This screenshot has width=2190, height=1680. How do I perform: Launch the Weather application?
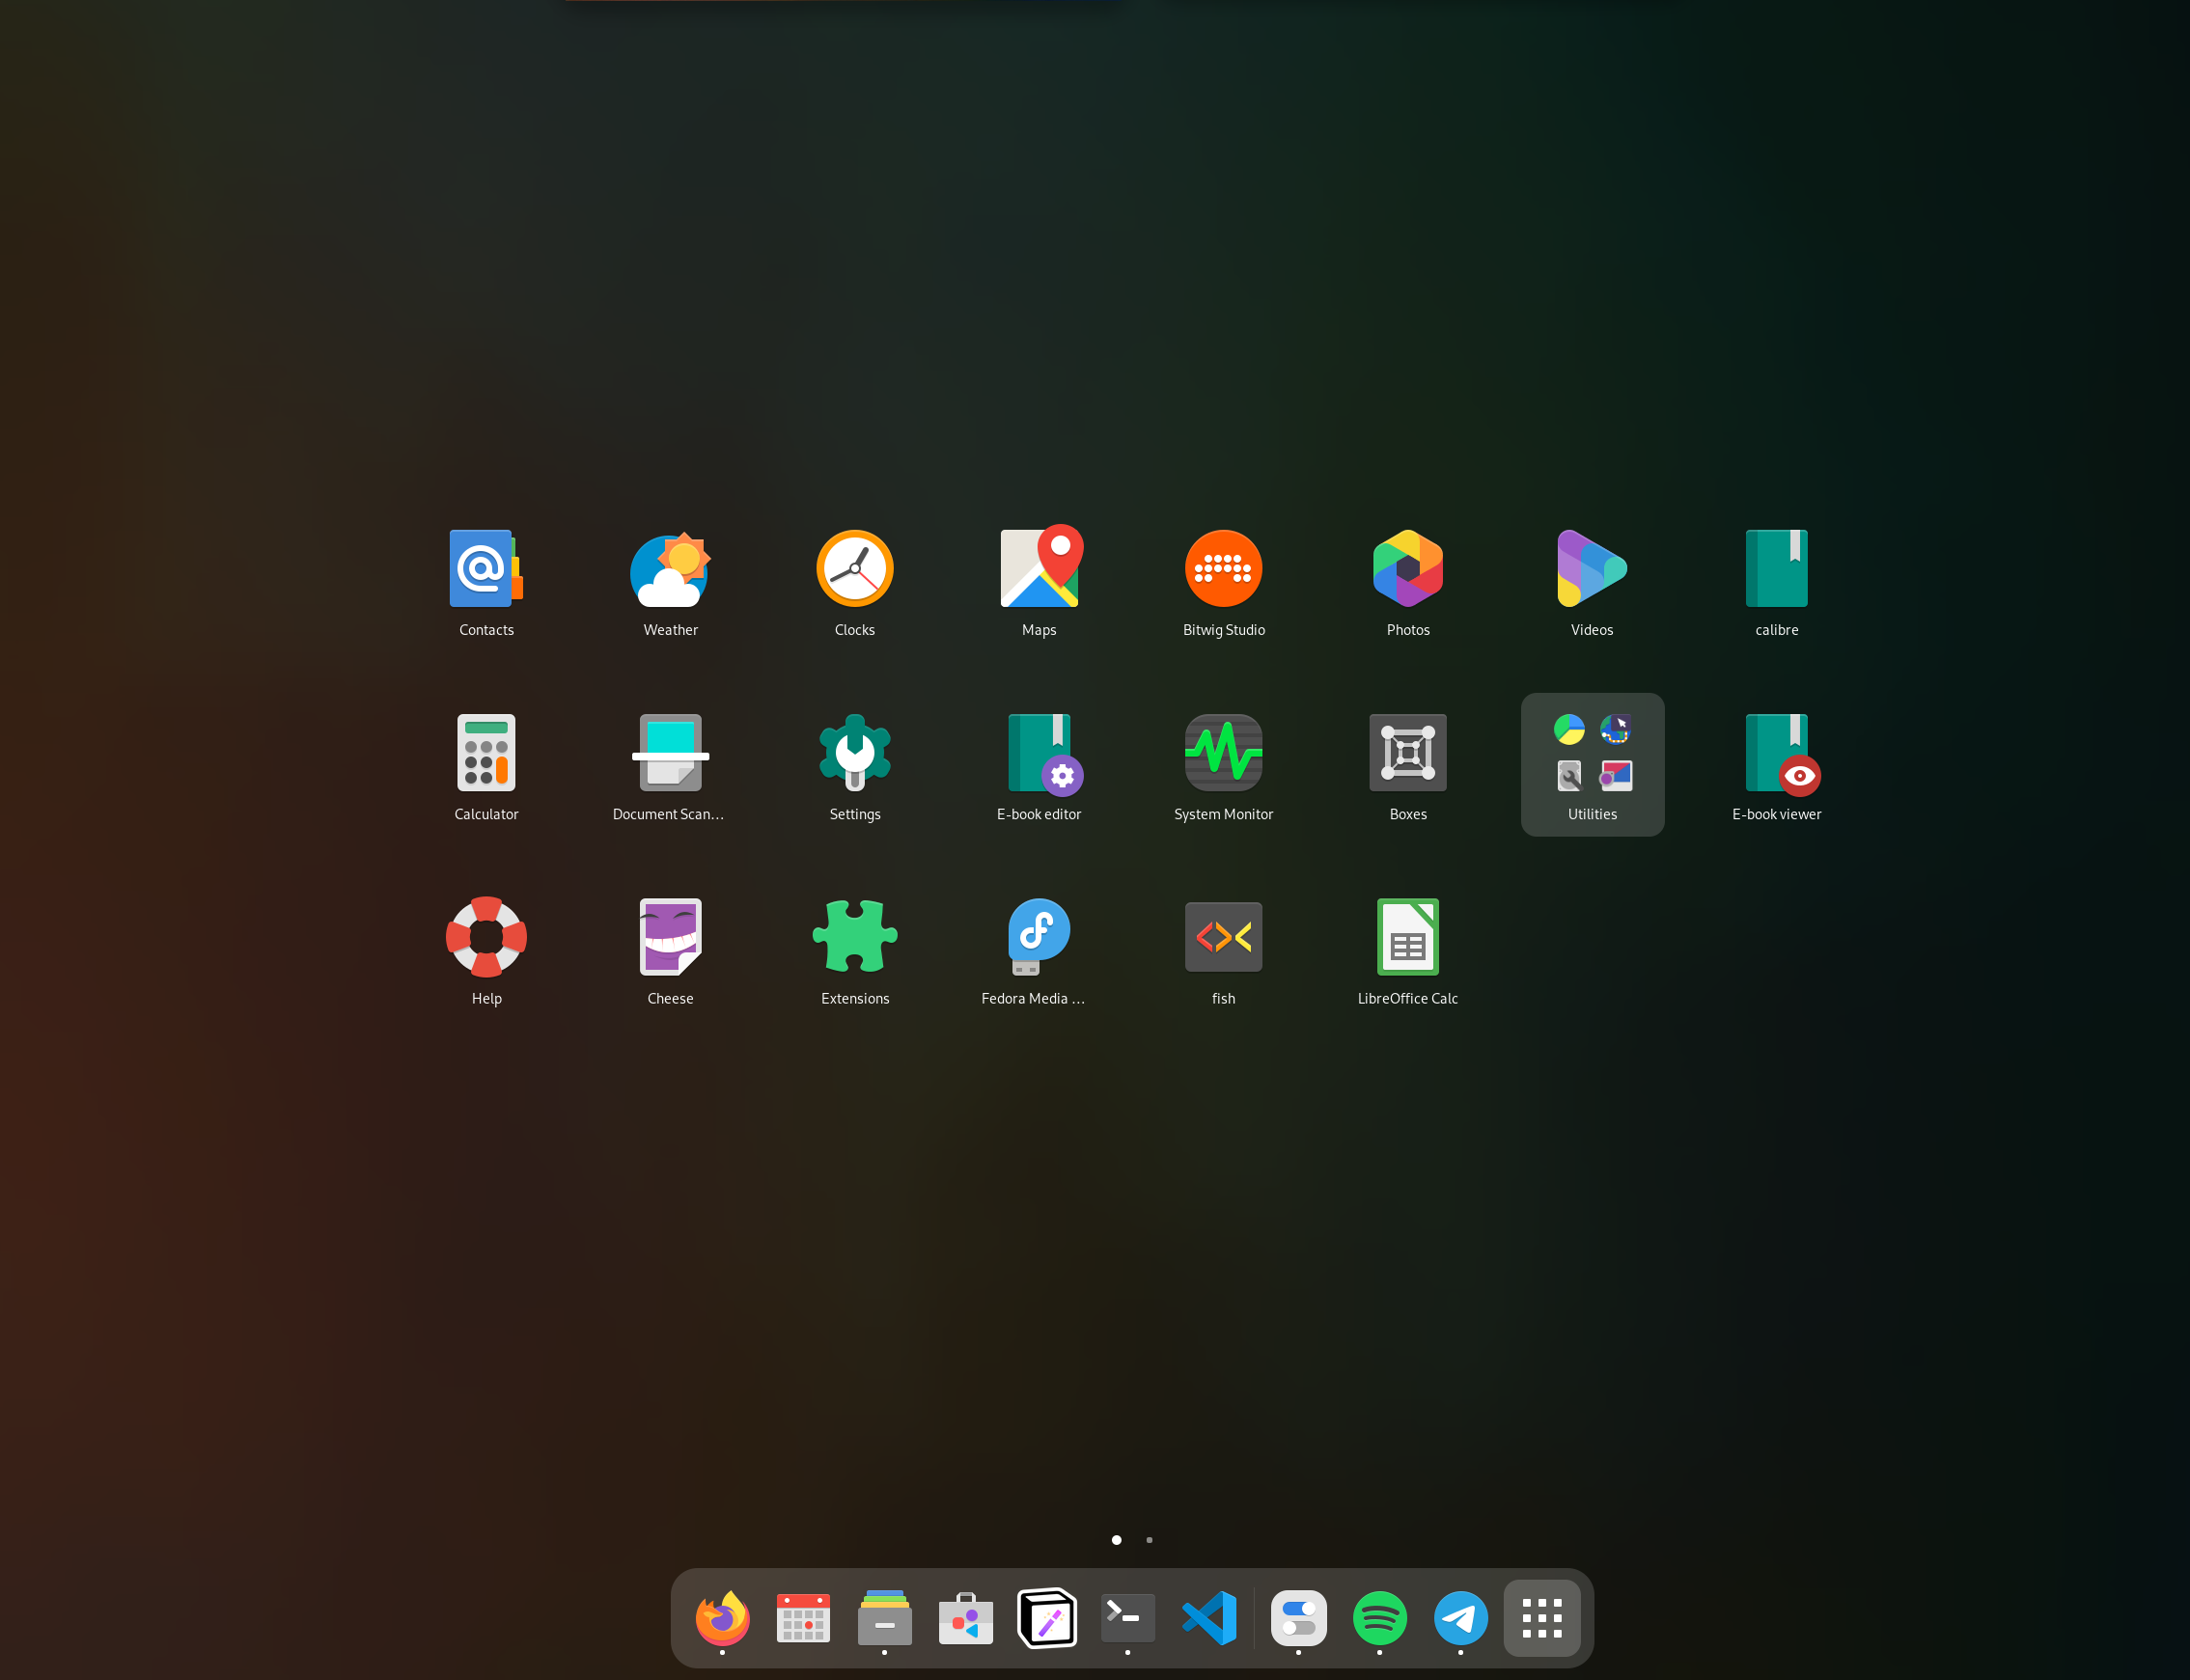point(670,569)
